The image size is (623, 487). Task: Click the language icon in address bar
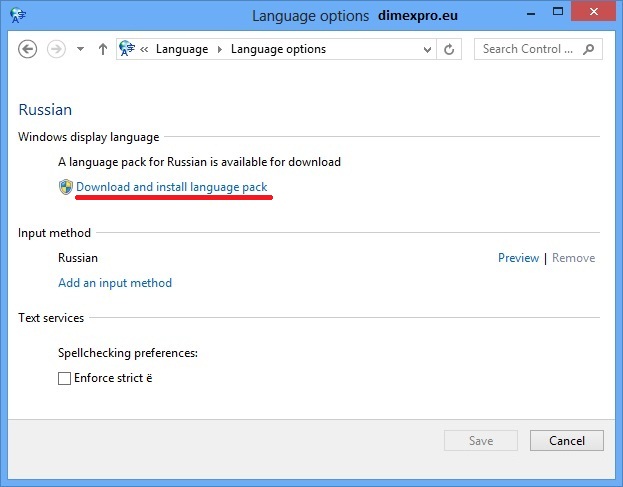click(127, 49)
